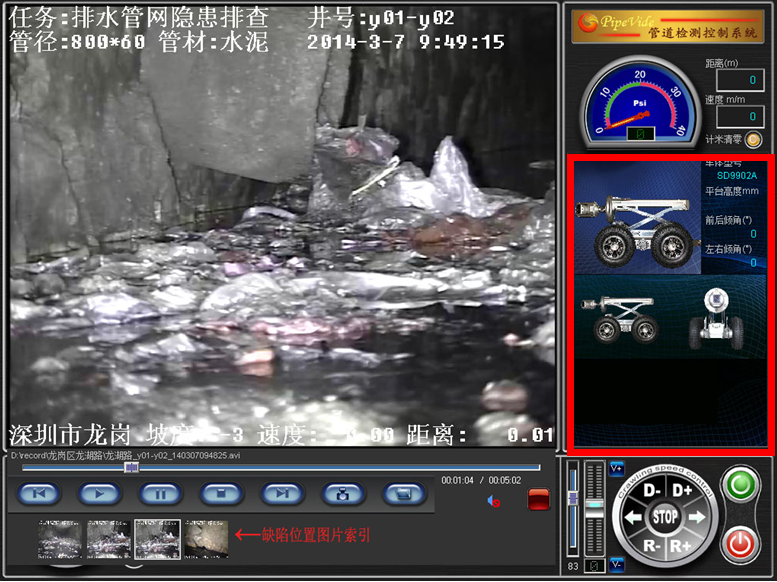Click the 左右倾角 tilt label

(x=728, y=249)
